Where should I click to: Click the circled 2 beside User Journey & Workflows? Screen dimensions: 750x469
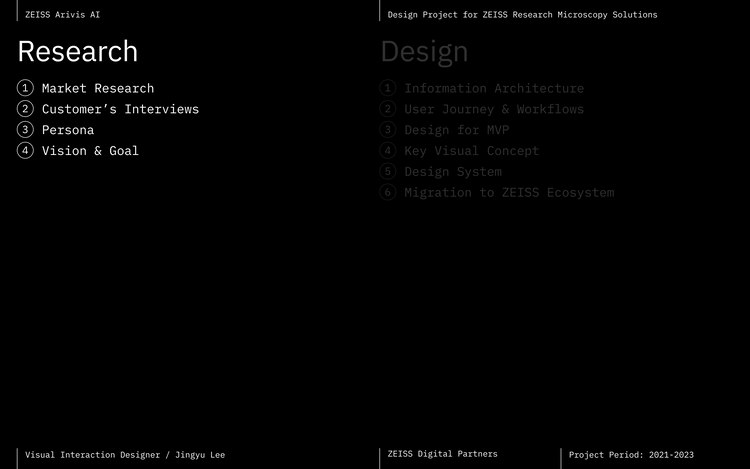point(388,109)
